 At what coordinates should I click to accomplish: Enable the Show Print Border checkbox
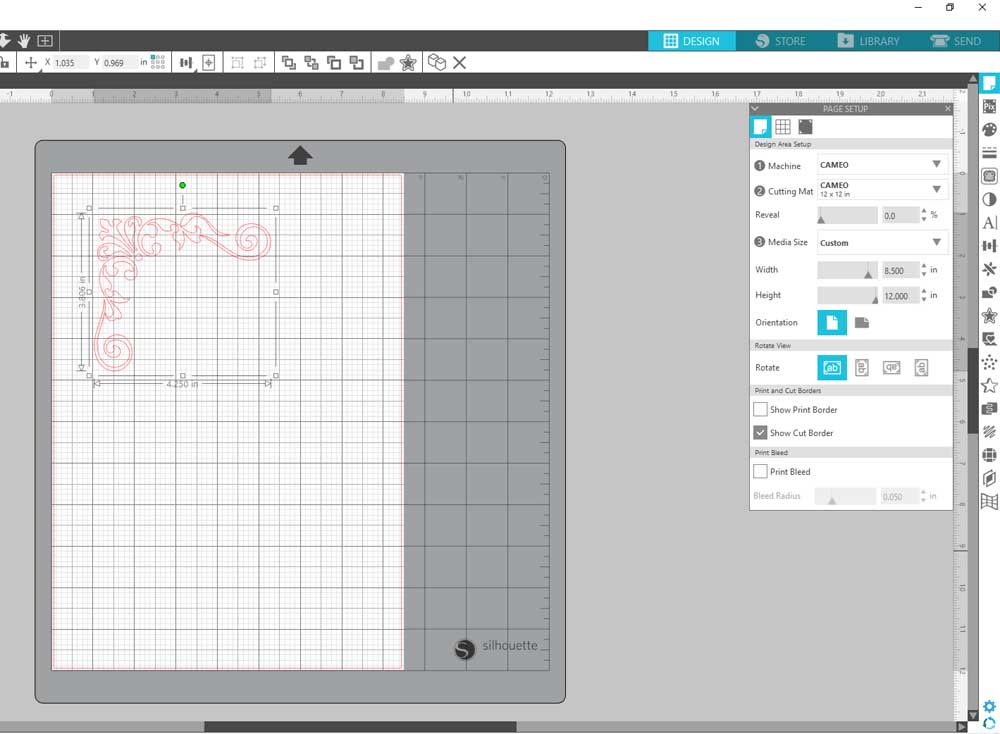click(760, 409)
